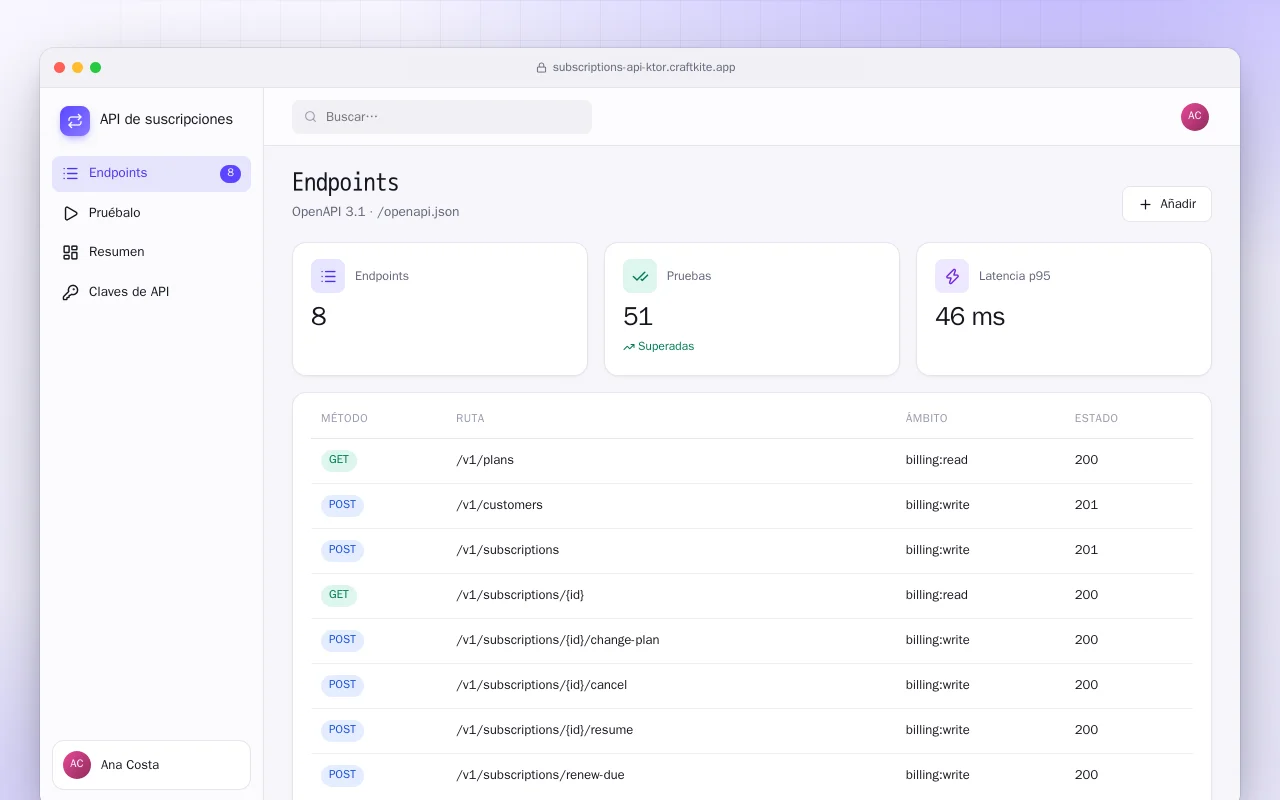Click the MÉTODO column header

click(344, 418)
